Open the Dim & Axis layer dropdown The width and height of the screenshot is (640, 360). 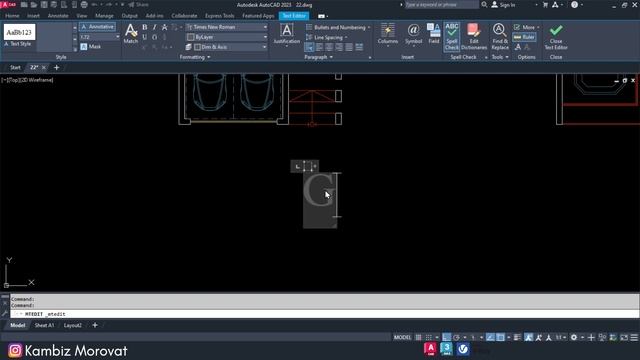tap(227, 47)
